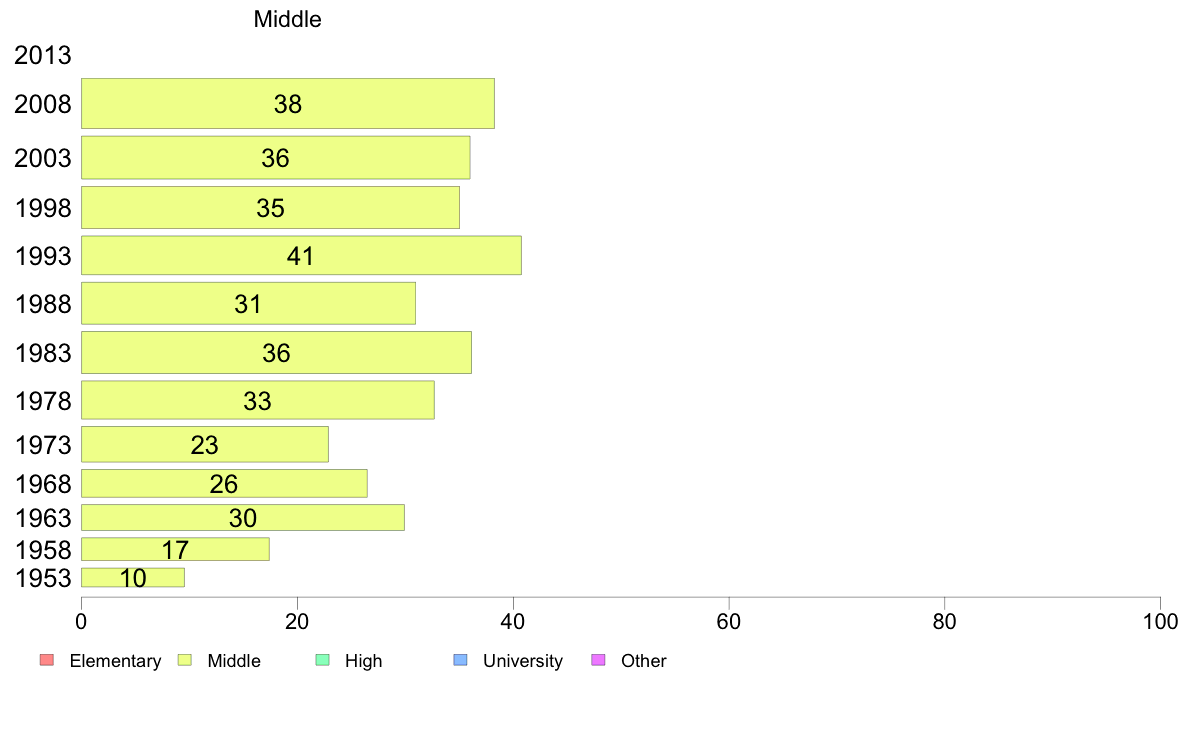Click the 1993 bar showing 41

click(302, 255)
